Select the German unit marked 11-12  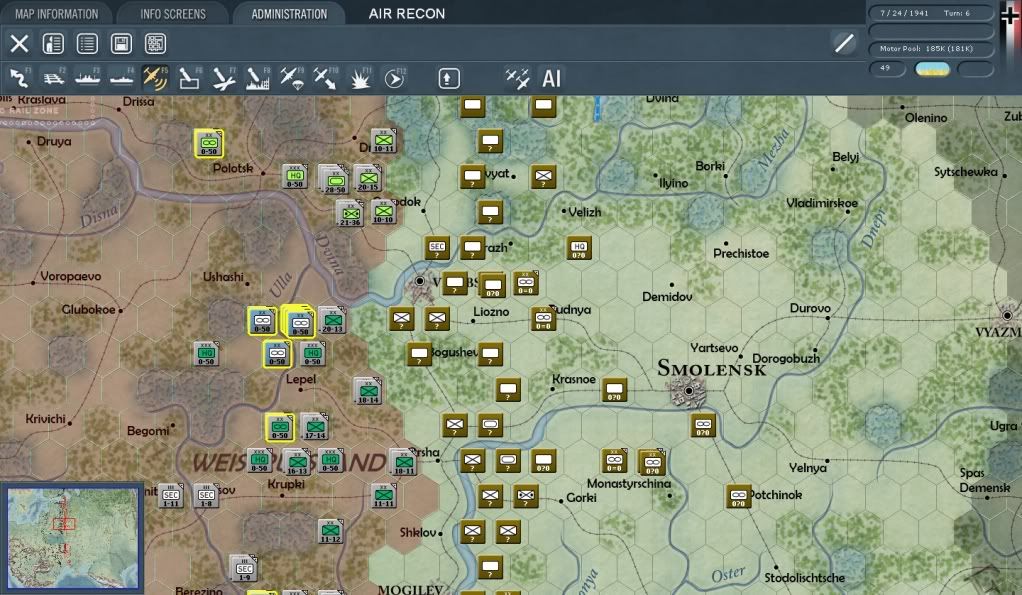point(330,531)
